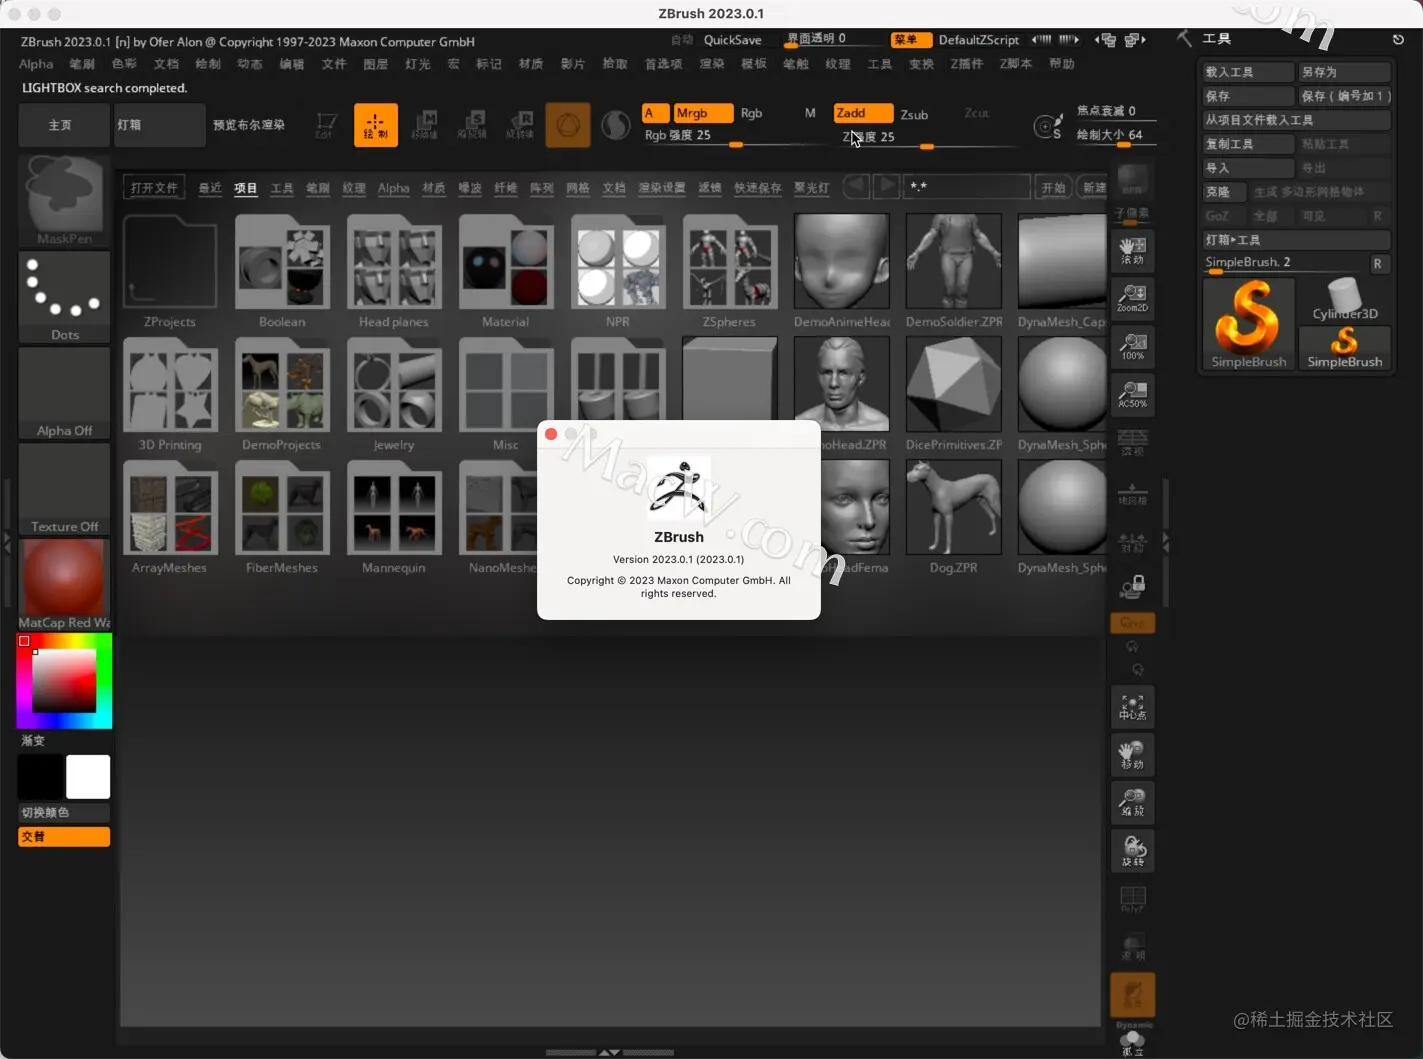
Task: Click the QuickSave button
Action: [x=732, y=40]
